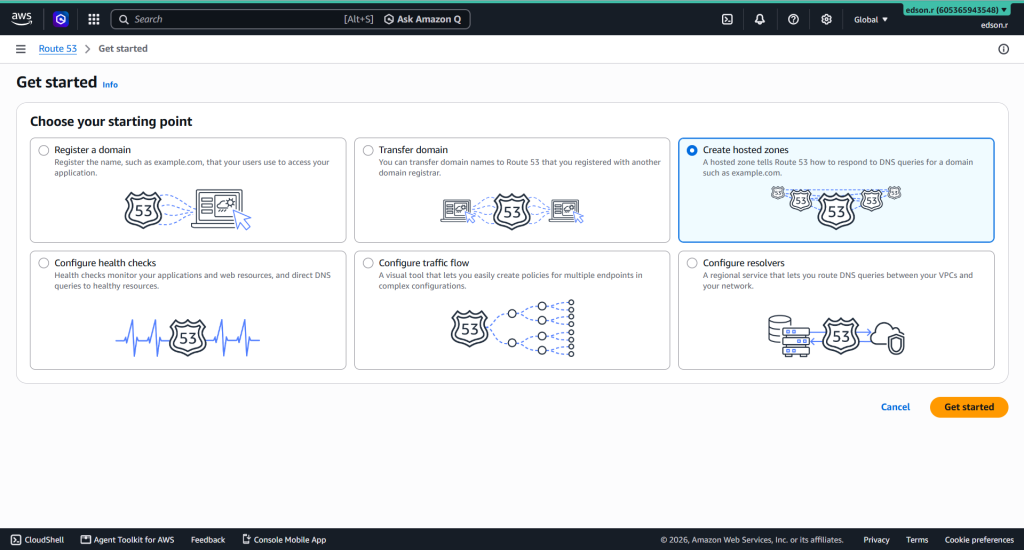
Task: Open the Amazon Q icon next to AWS logo
Action: point(61,20)
